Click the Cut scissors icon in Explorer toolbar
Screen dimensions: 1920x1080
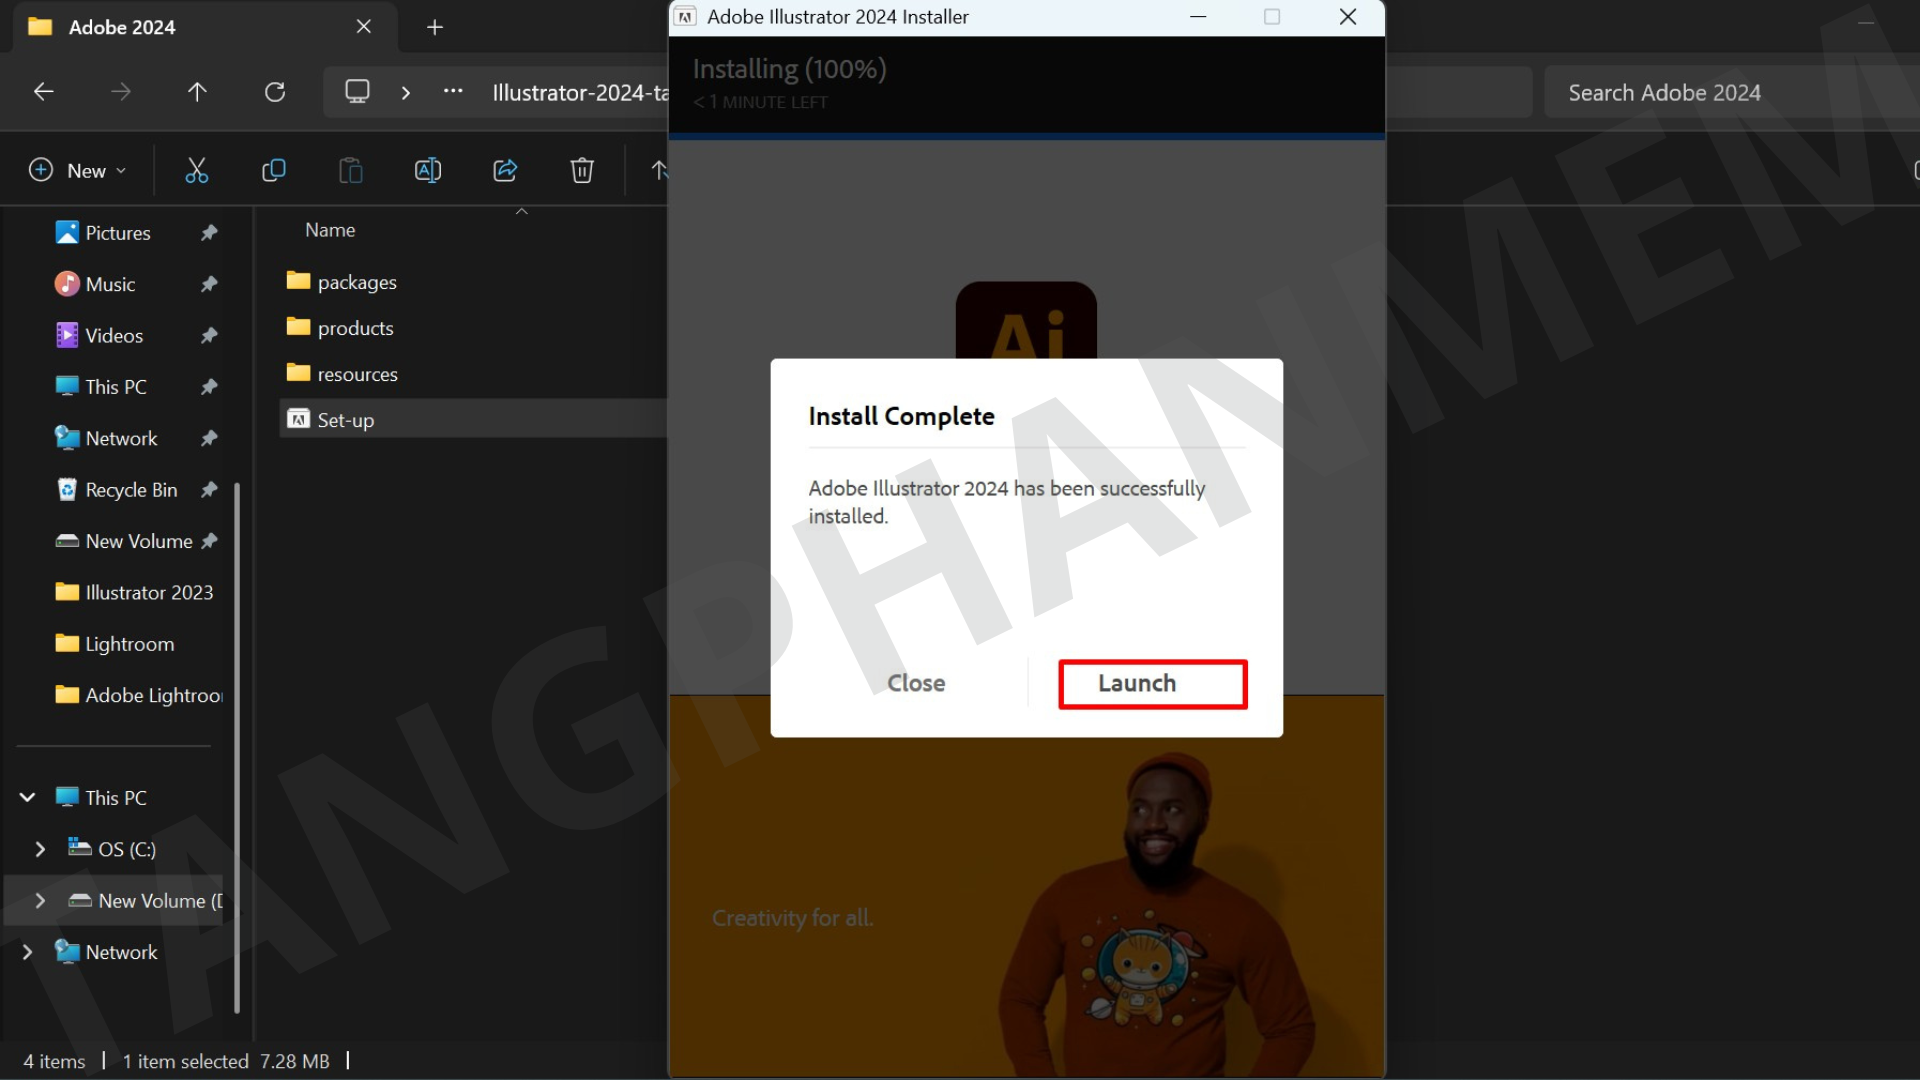[197, 171]
